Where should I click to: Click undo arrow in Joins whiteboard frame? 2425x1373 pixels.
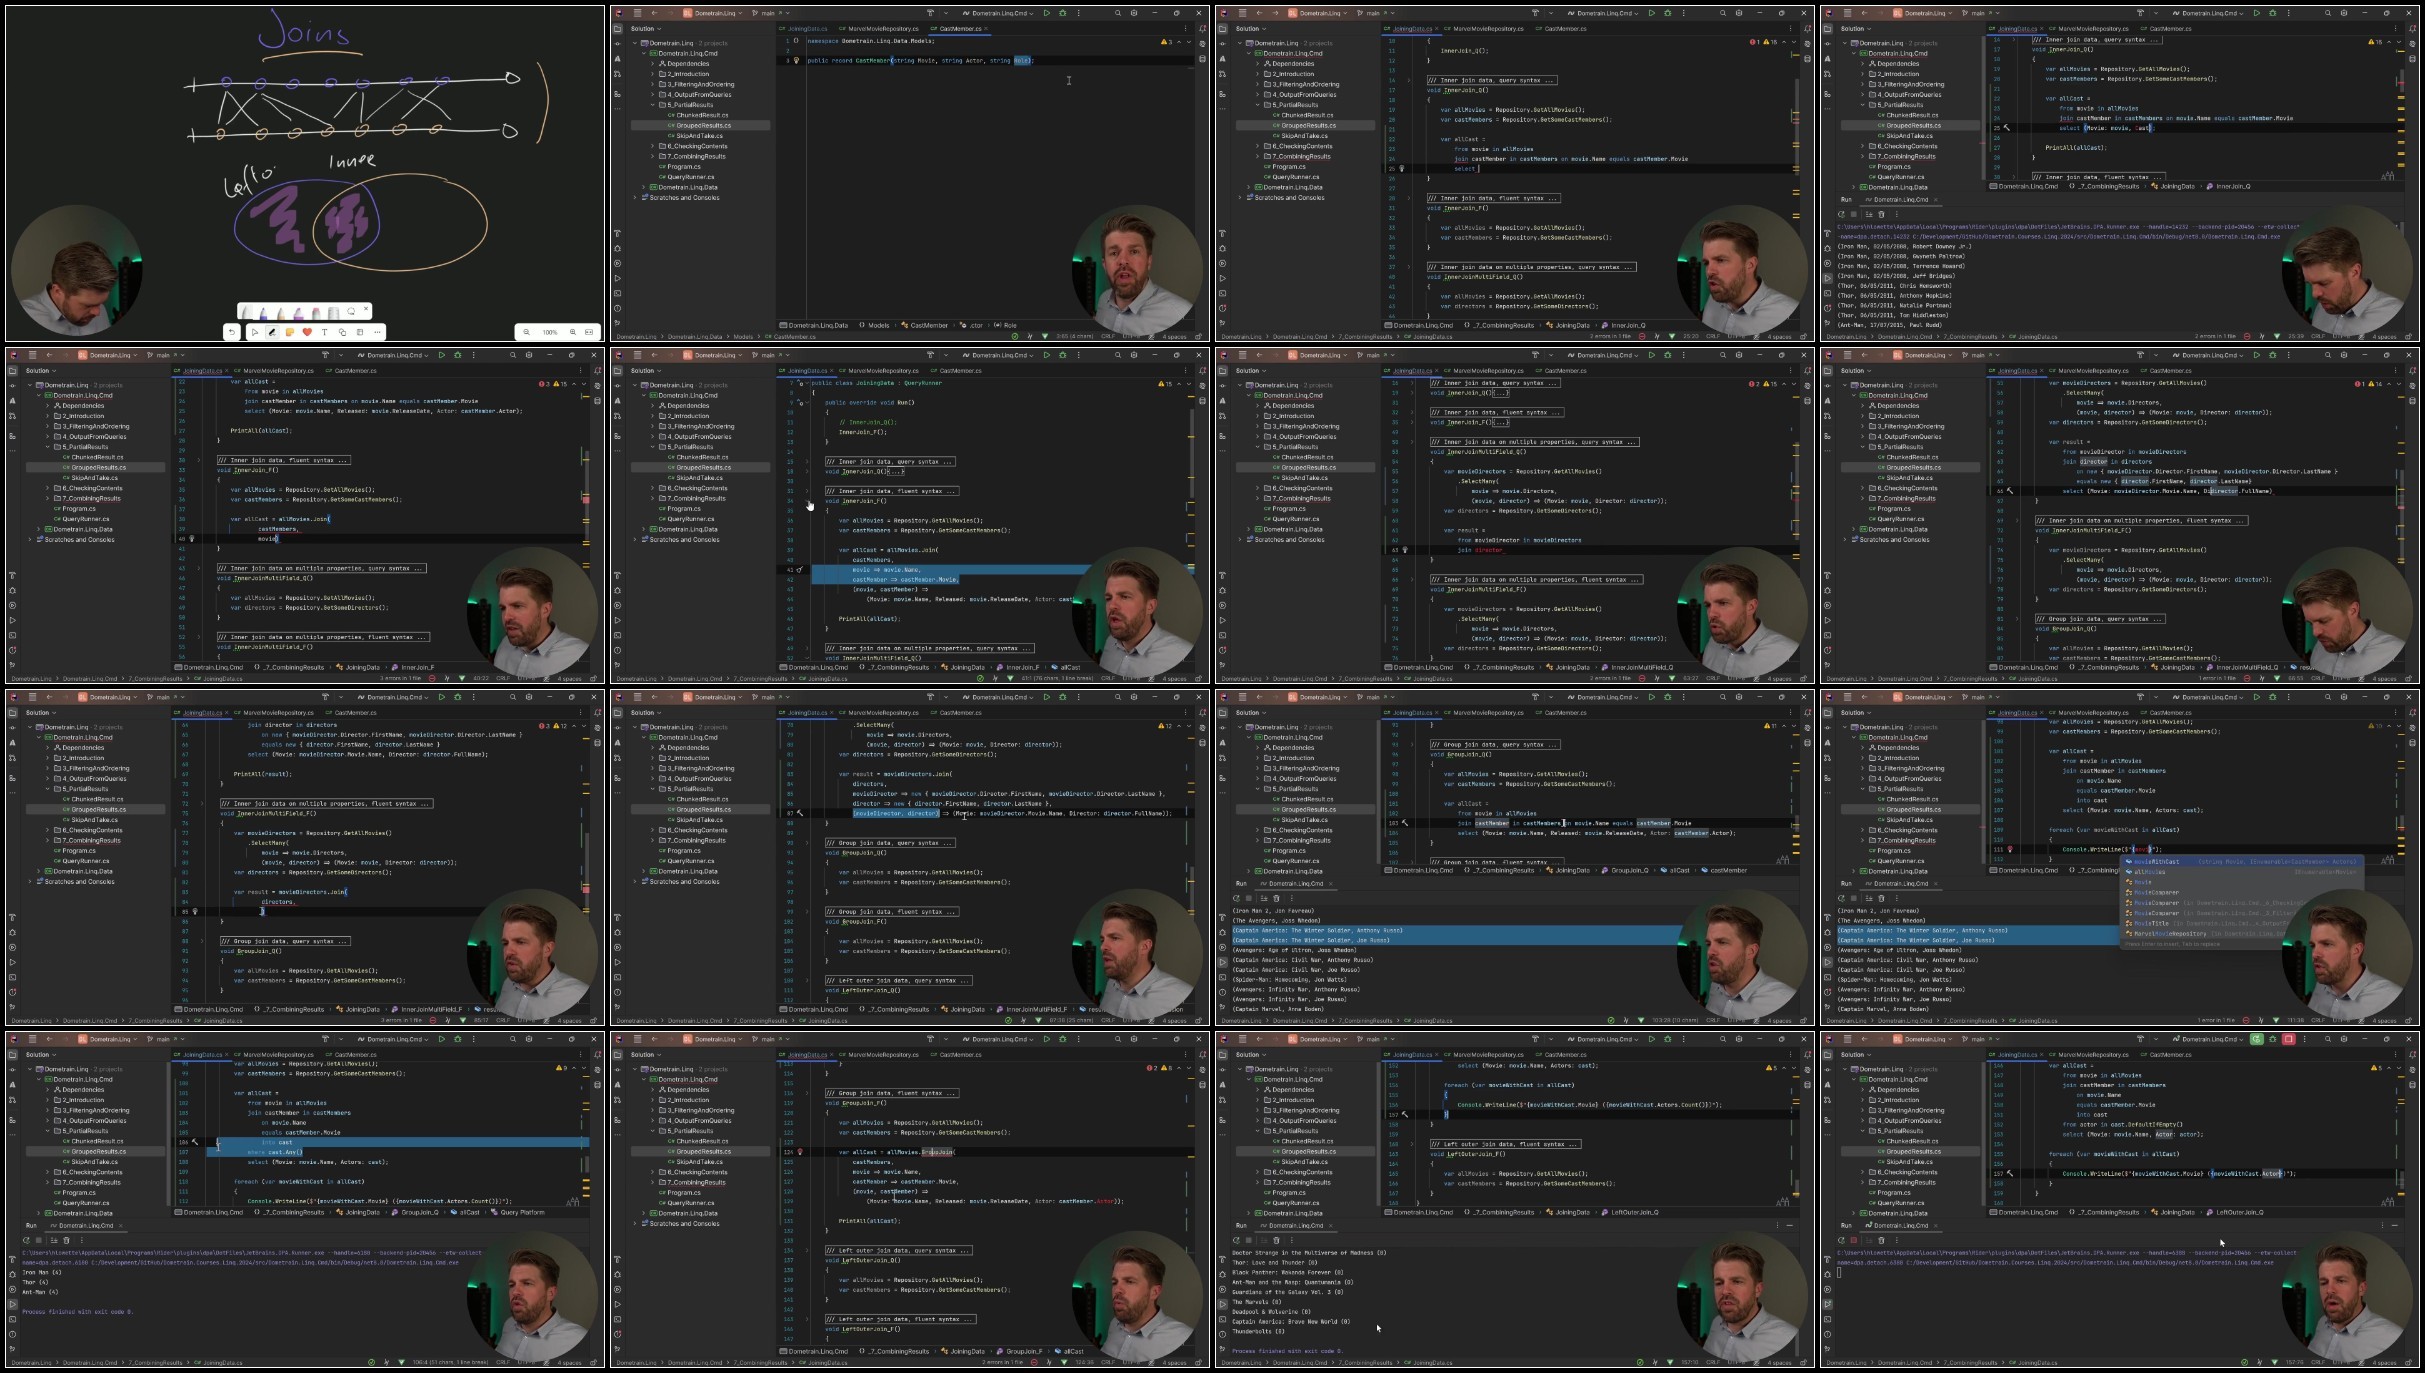[232, 332]
